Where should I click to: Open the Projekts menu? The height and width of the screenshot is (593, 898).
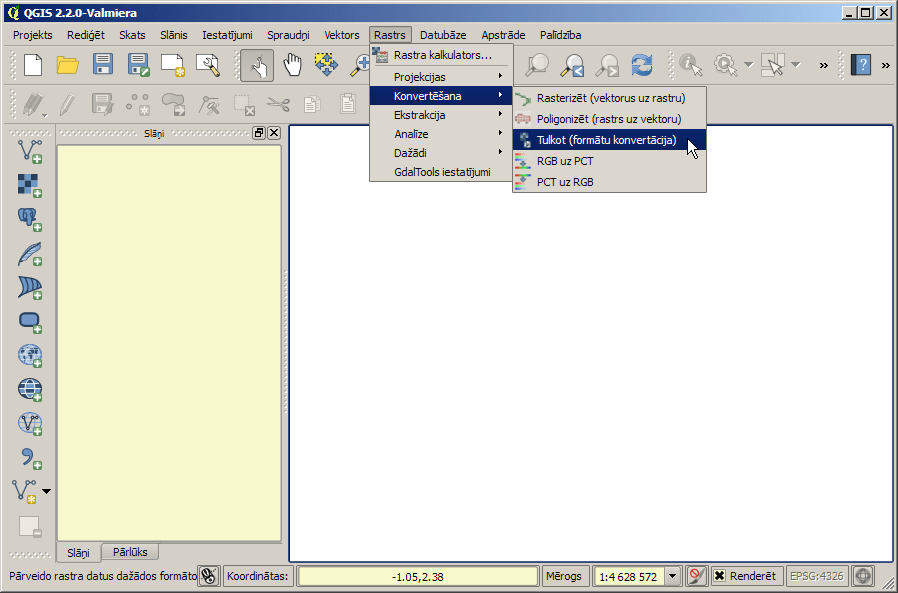pyautogui.click(x=33, y=35)
